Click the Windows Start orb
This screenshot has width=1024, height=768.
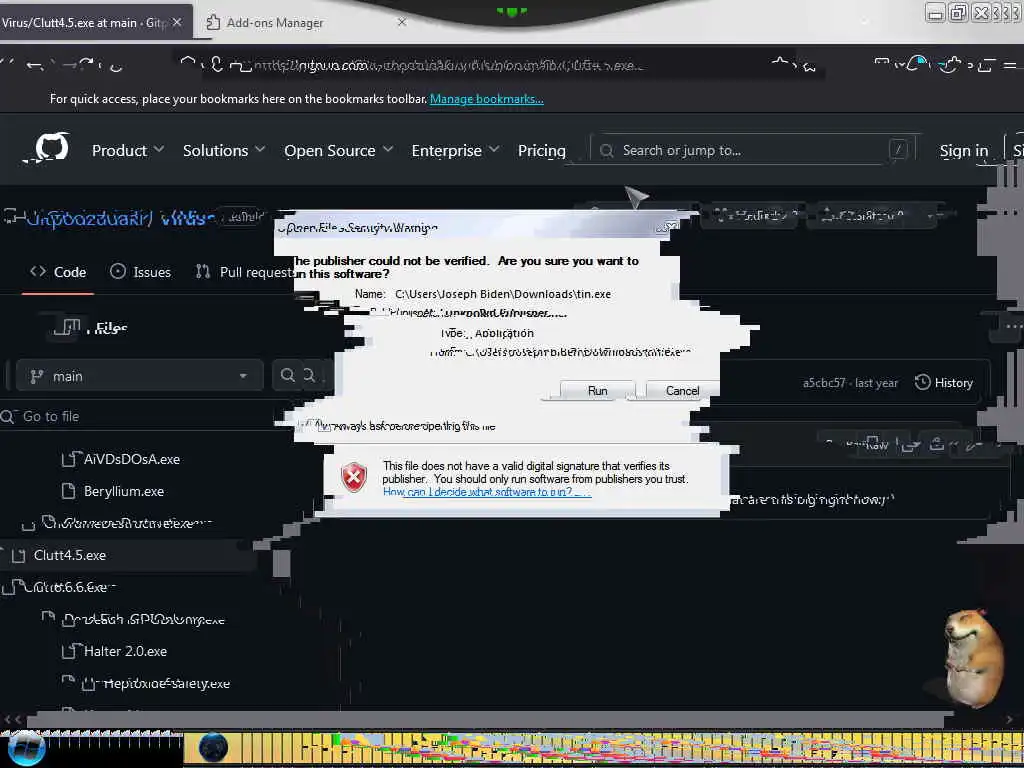coord(26,748)
